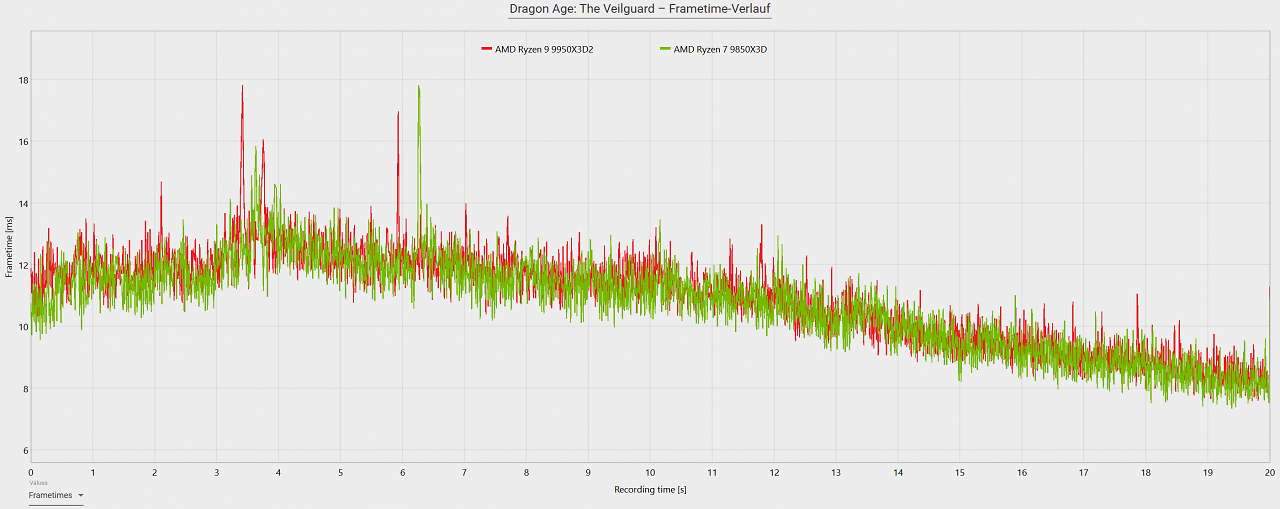The height and width of the screenshot is (509, 1280).
Task: Click the y-axis tick label 12
Action: click(x=22, y=265)
